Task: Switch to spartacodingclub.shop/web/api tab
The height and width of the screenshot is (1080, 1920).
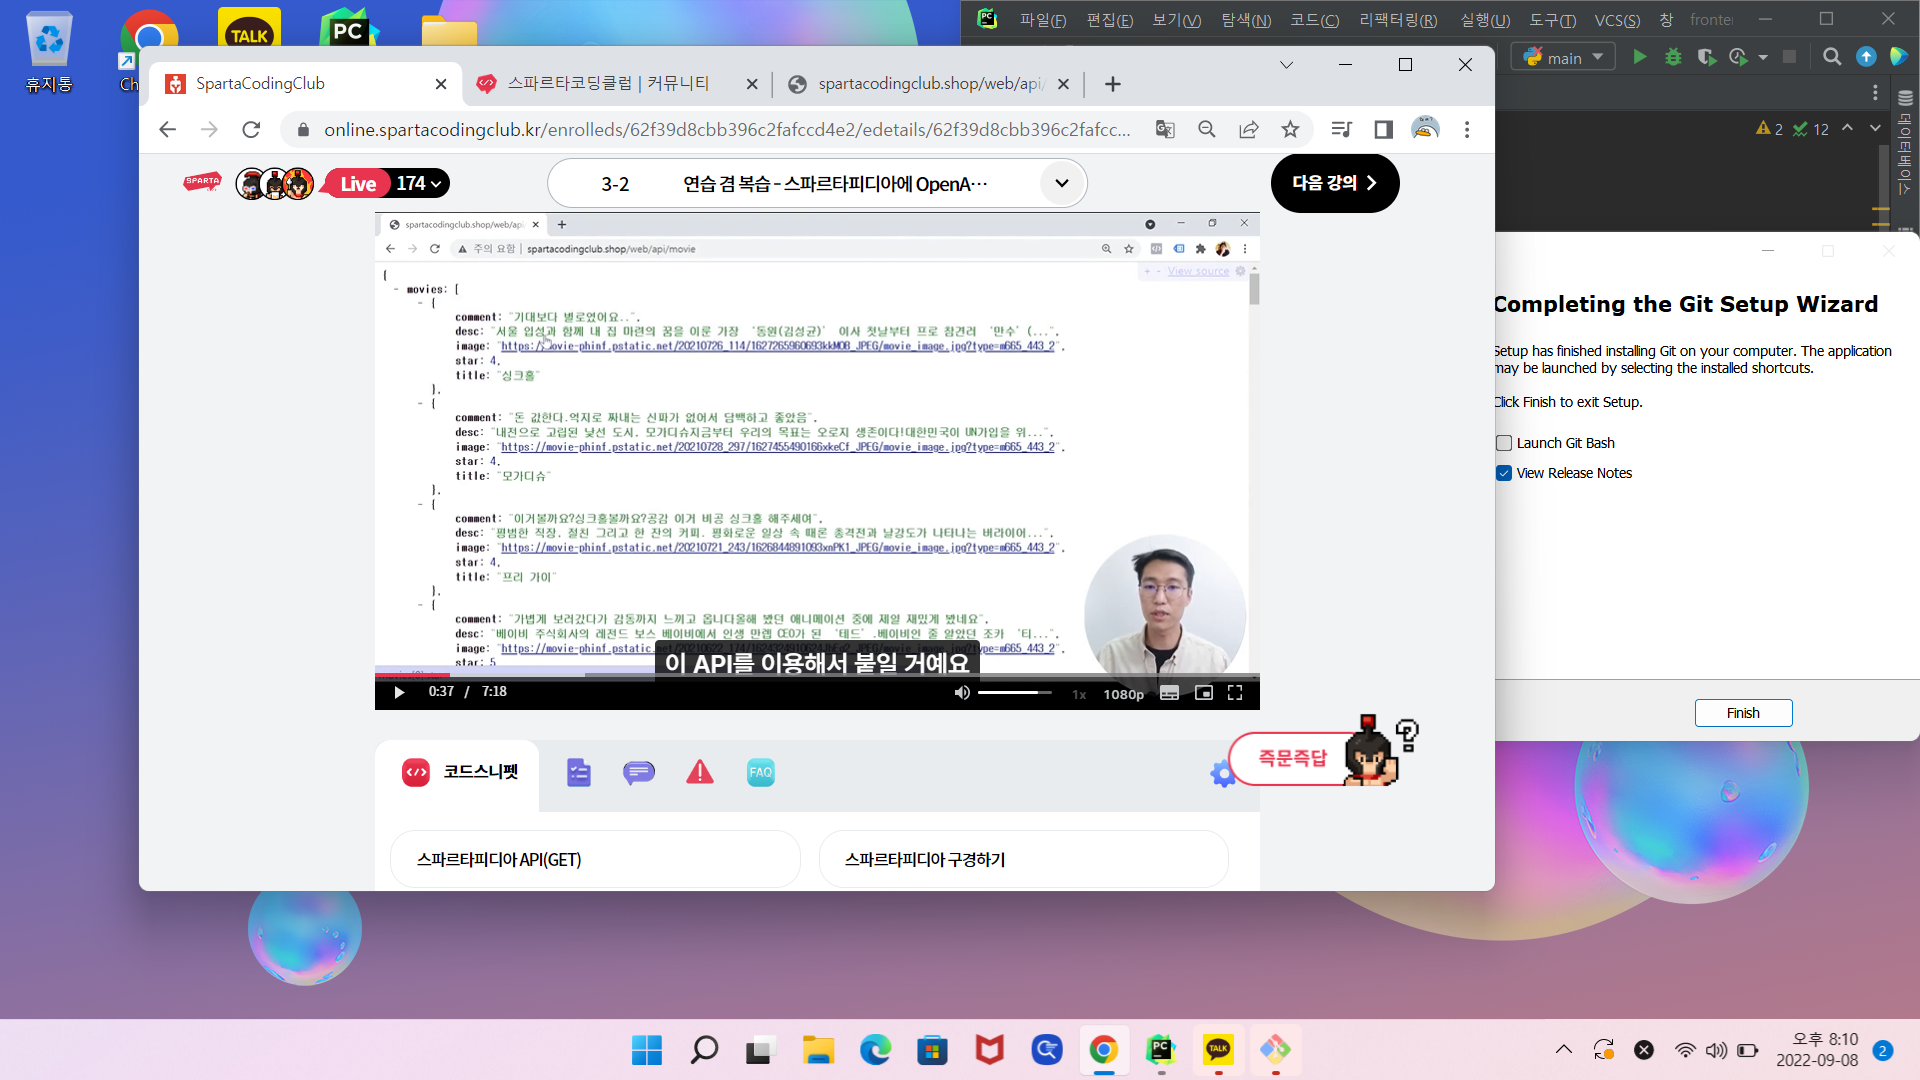Action: pyautogui.click(x=929, y=84)
